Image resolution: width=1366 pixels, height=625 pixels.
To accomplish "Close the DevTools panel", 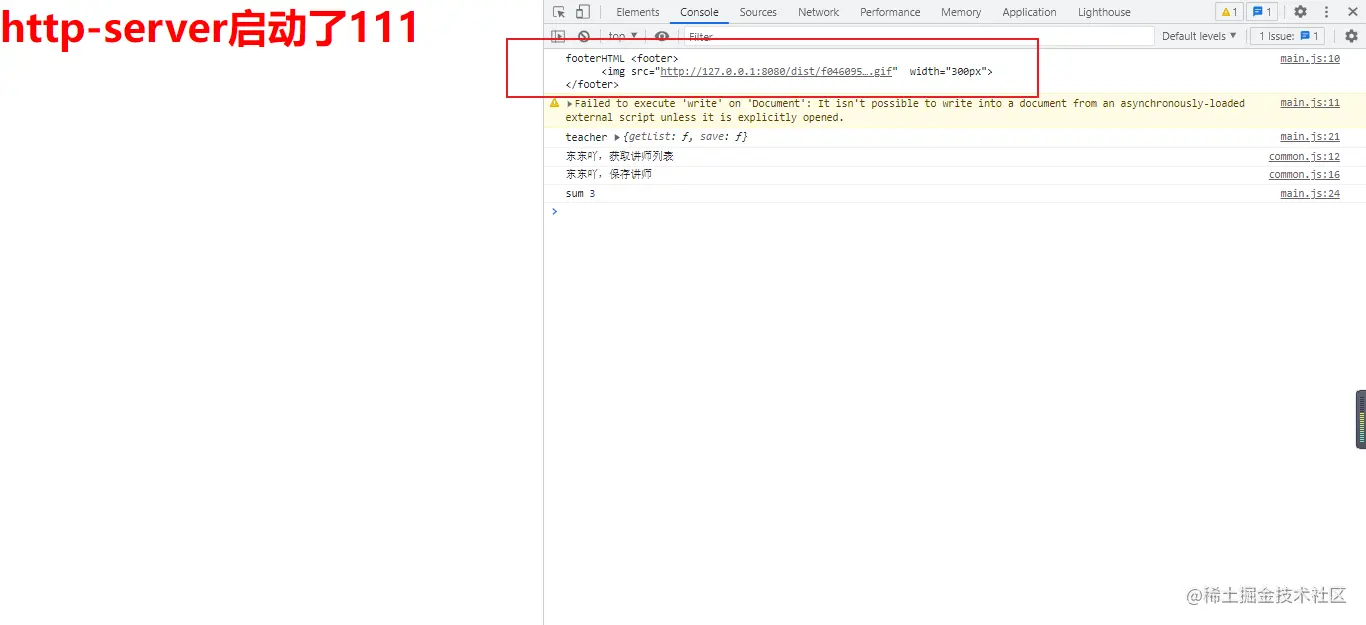I will (x=1352, y=12).
